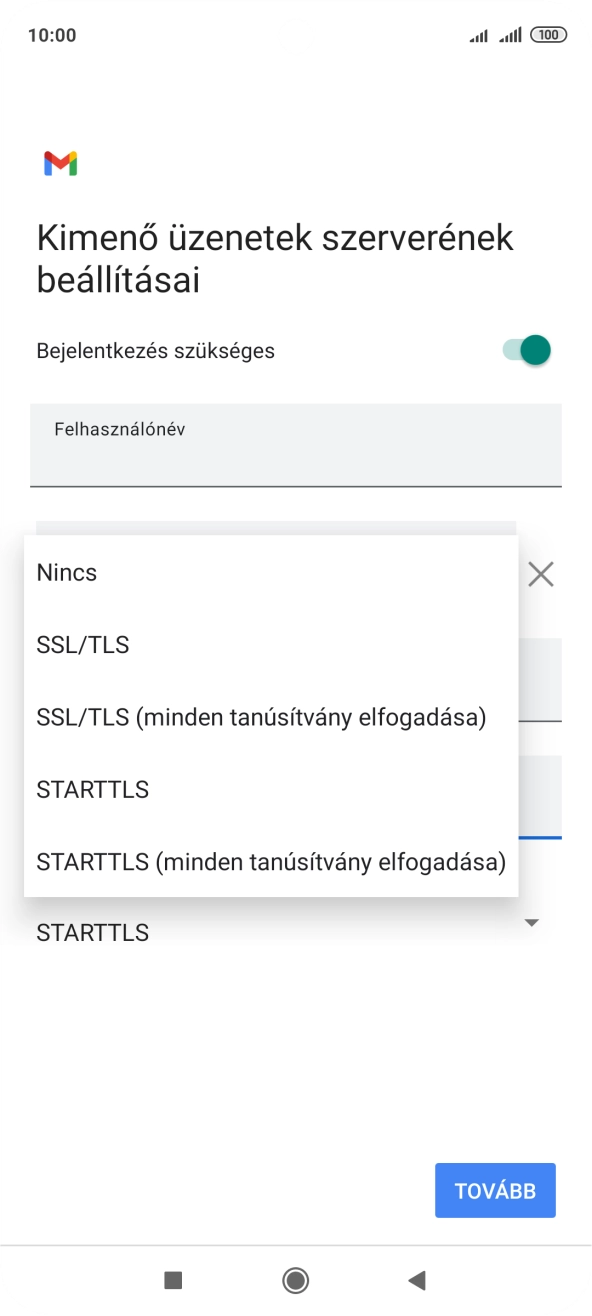Expand the dropdown chevron next to STARTTLS
The image size is (592, 1316).
pos(533,924)
